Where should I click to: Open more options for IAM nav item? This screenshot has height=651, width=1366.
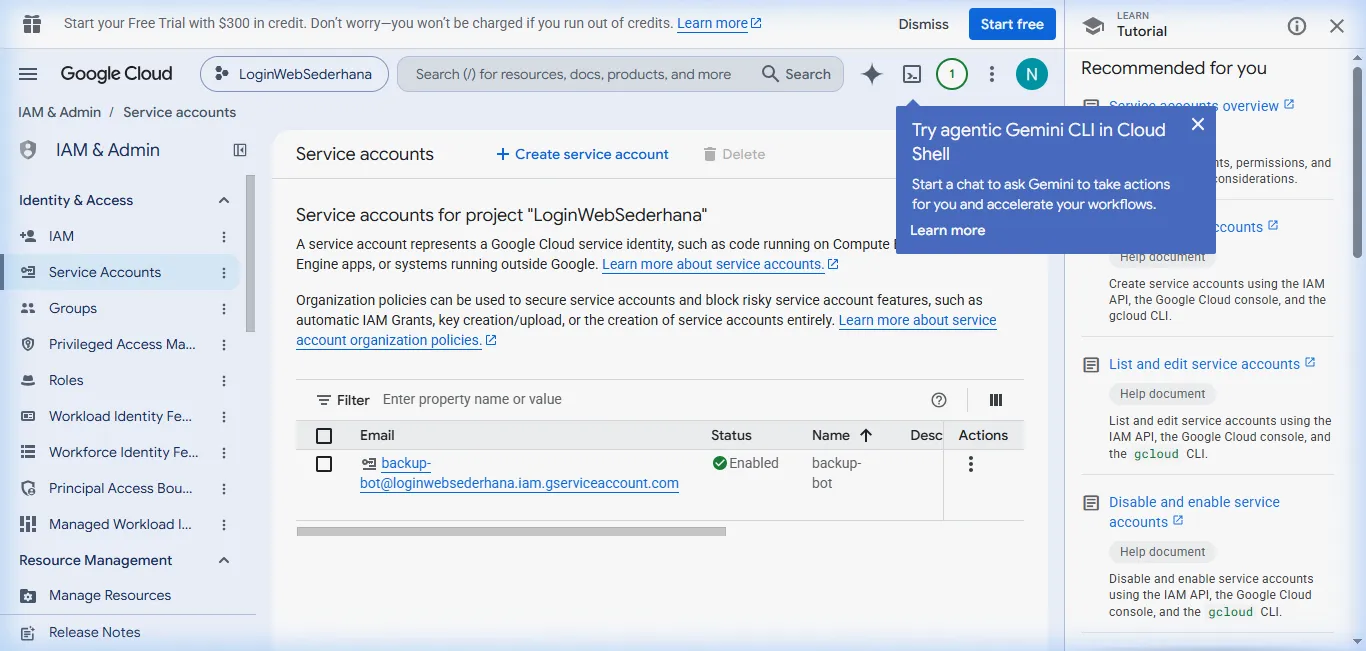(x=224, y=237)
